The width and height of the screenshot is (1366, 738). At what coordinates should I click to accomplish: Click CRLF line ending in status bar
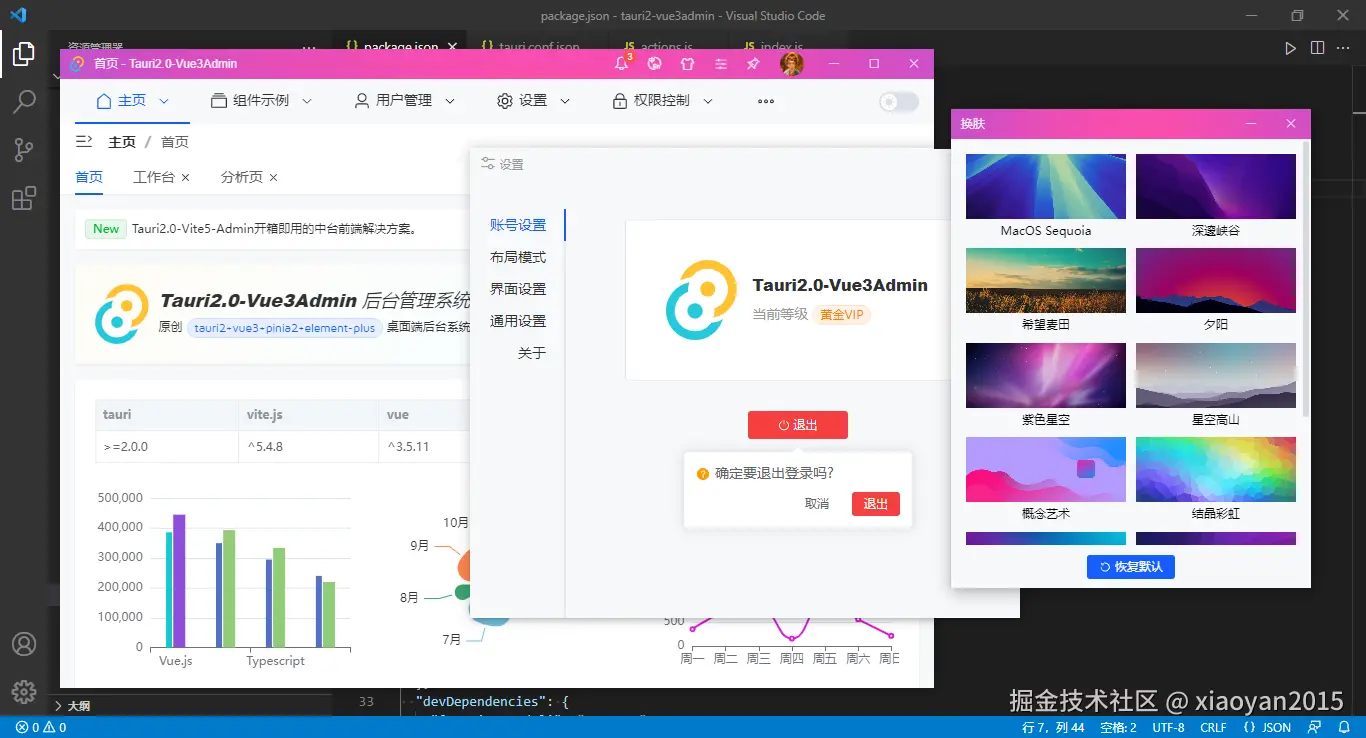pyautogui.click(x=1213, y=728)
